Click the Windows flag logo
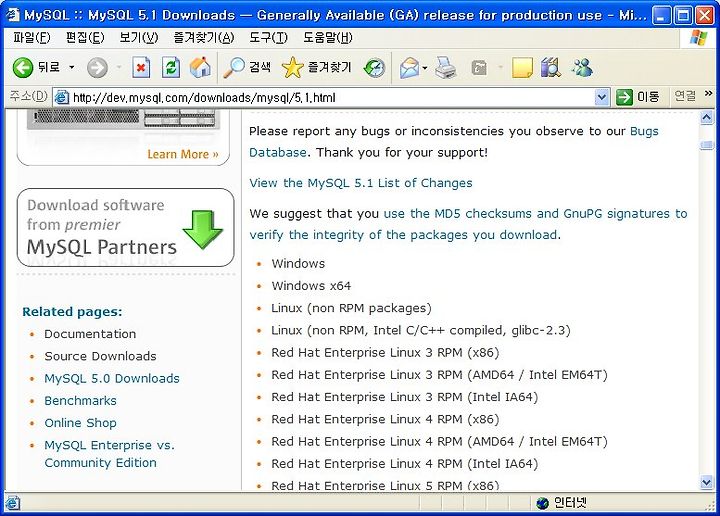720x516 pixels. 699,38
